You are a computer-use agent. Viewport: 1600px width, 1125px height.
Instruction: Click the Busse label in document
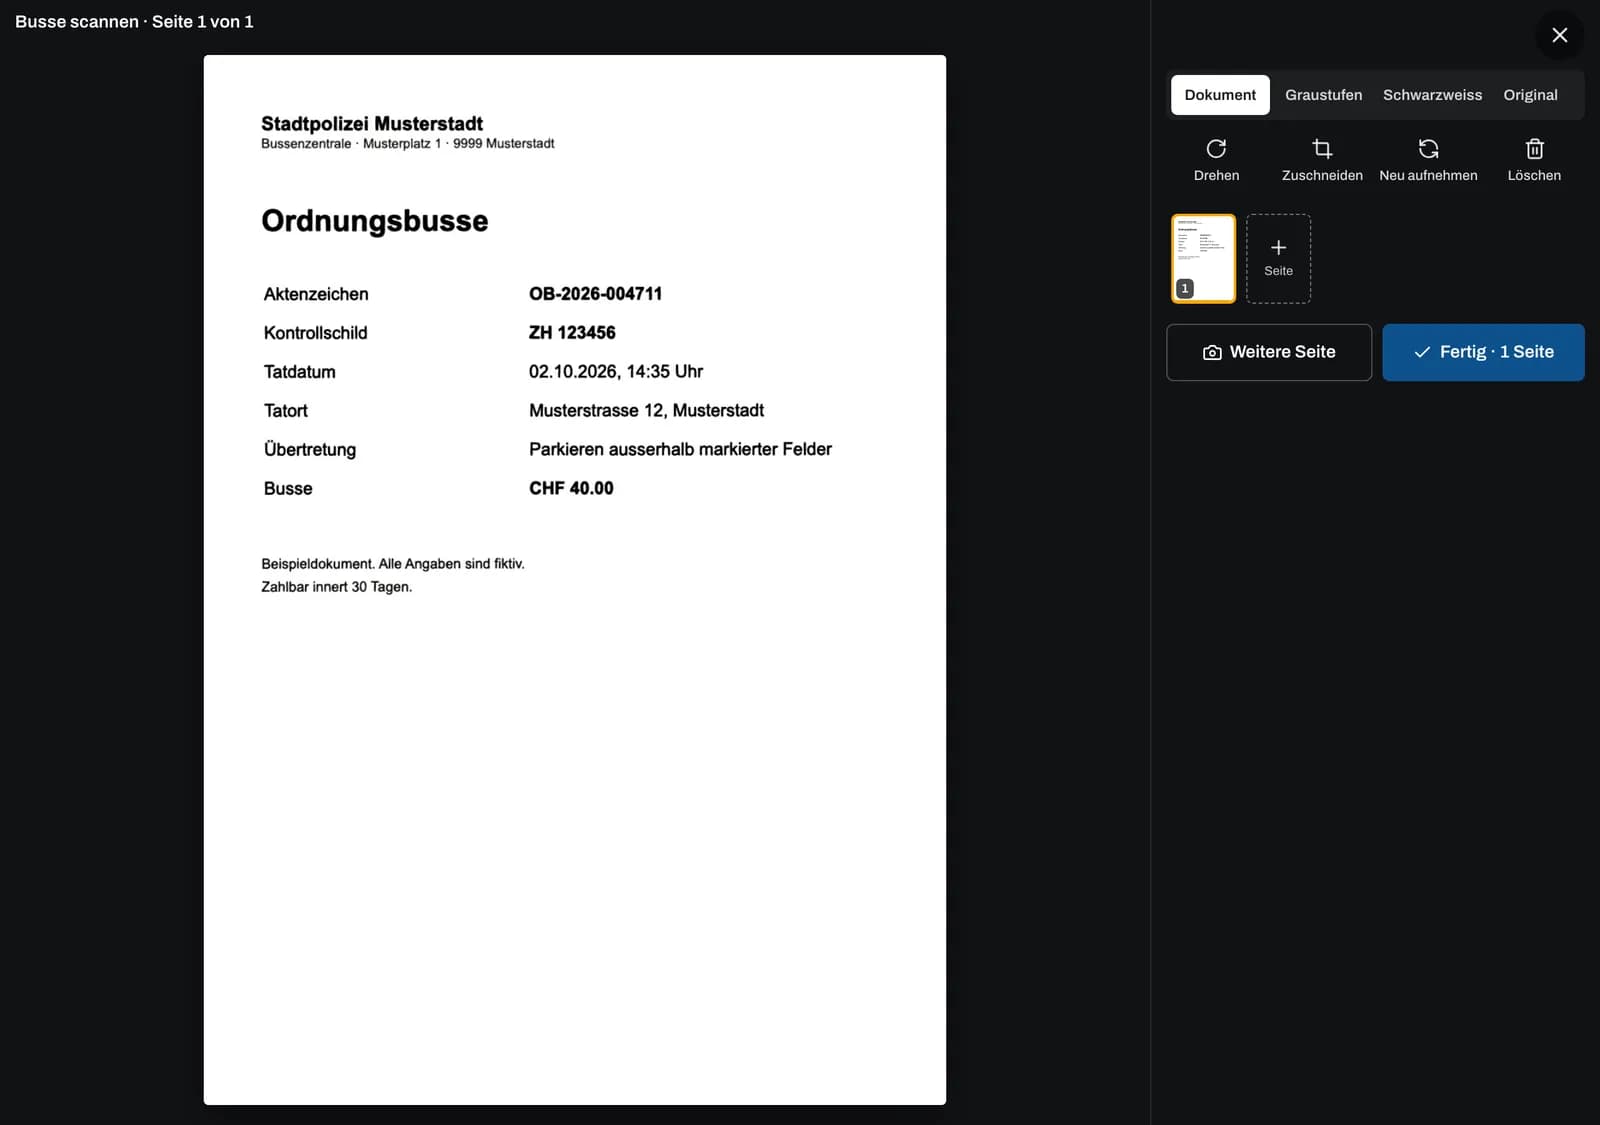pos(288,489)
